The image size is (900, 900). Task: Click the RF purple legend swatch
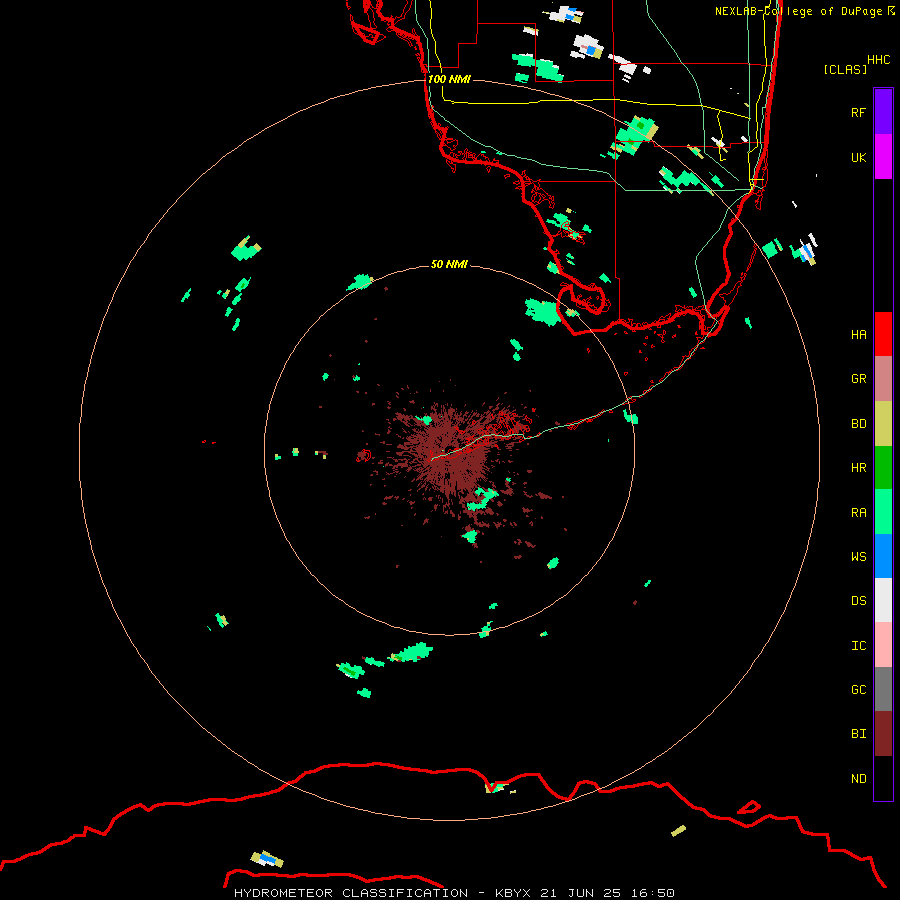[883, 112]
